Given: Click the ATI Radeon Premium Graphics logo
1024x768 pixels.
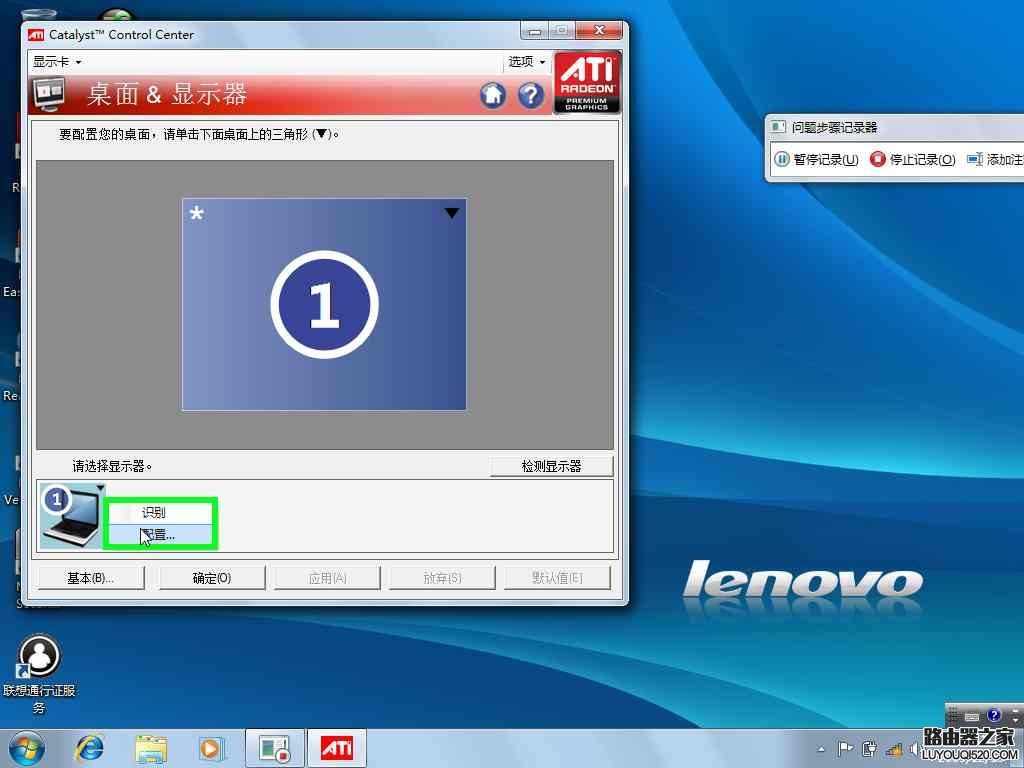Looking at the screenshot, I should coord(587,81).
